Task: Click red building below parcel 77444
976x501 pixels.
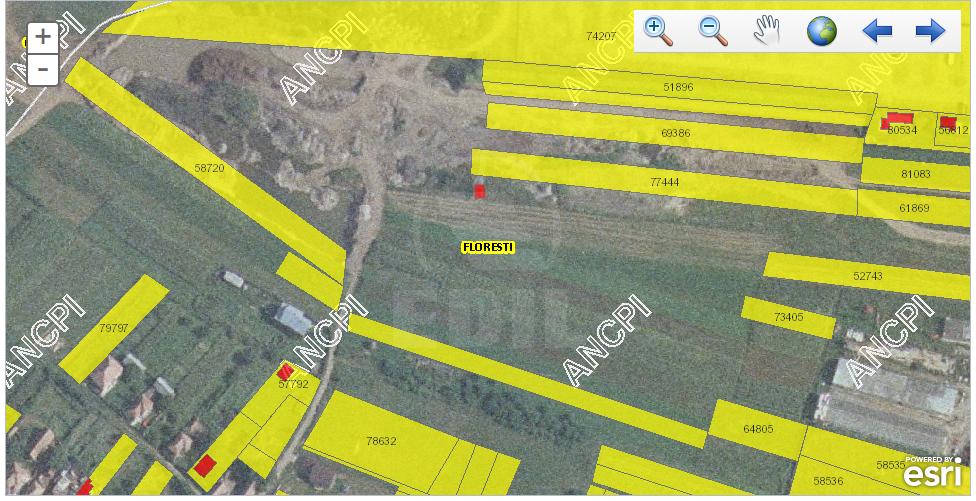Action: coord(479,191)
